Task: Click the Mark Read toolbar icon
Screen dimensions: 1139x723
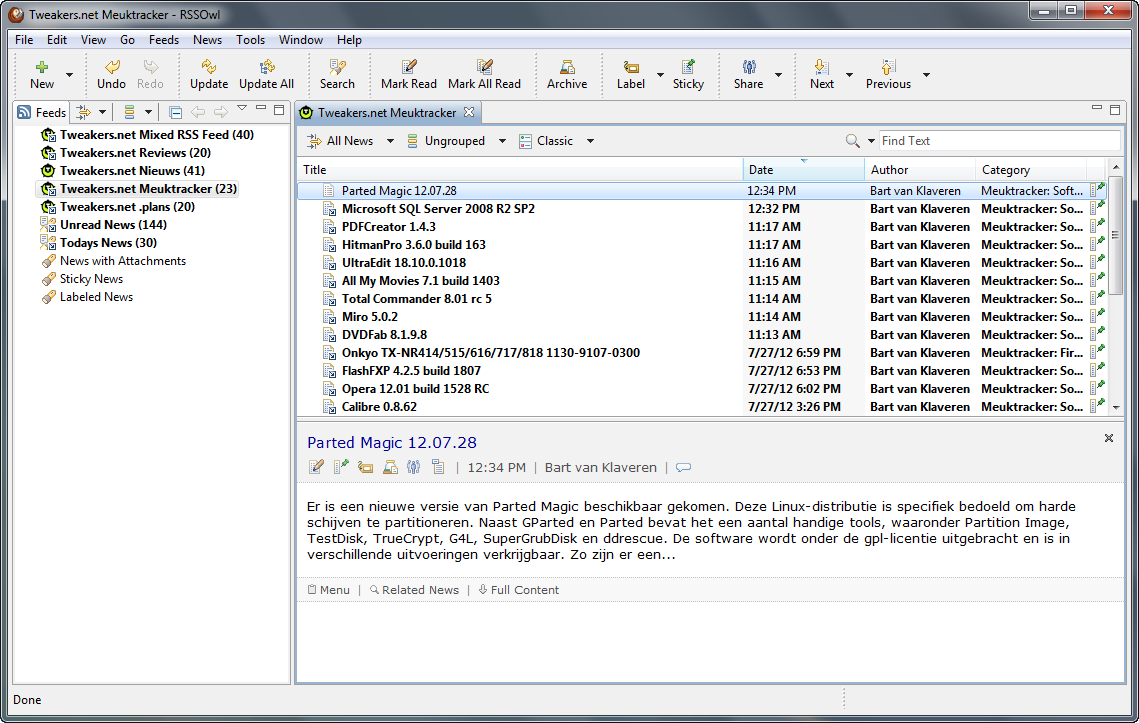Action: (408, 68)
